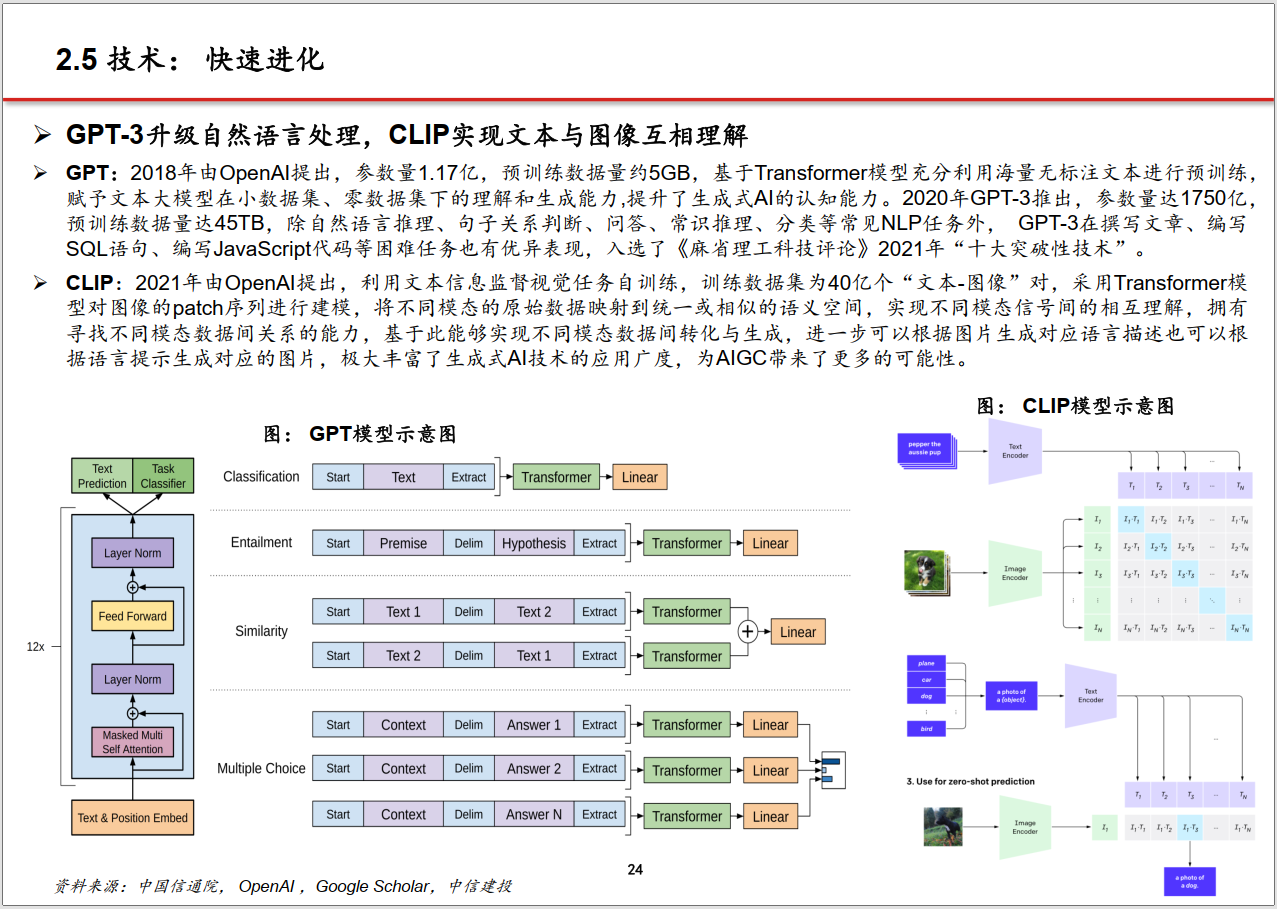This screenshot has width=1277, height=909.
Task: Click the stacked dog photo thumbnails
Action: [927, 574]
